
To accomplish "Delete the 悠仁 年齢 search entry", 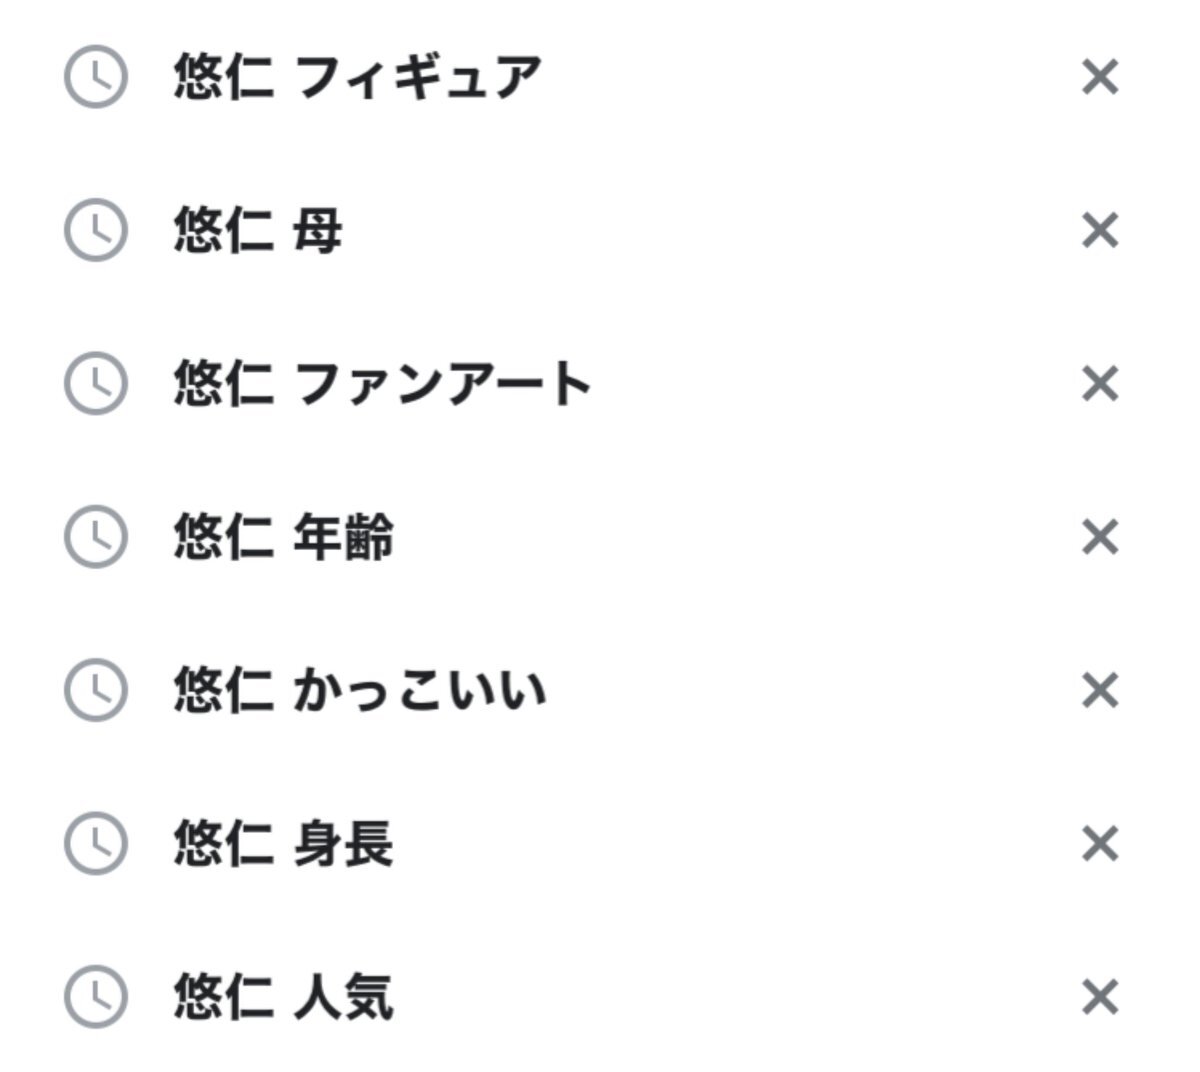I will (1099, 537).
